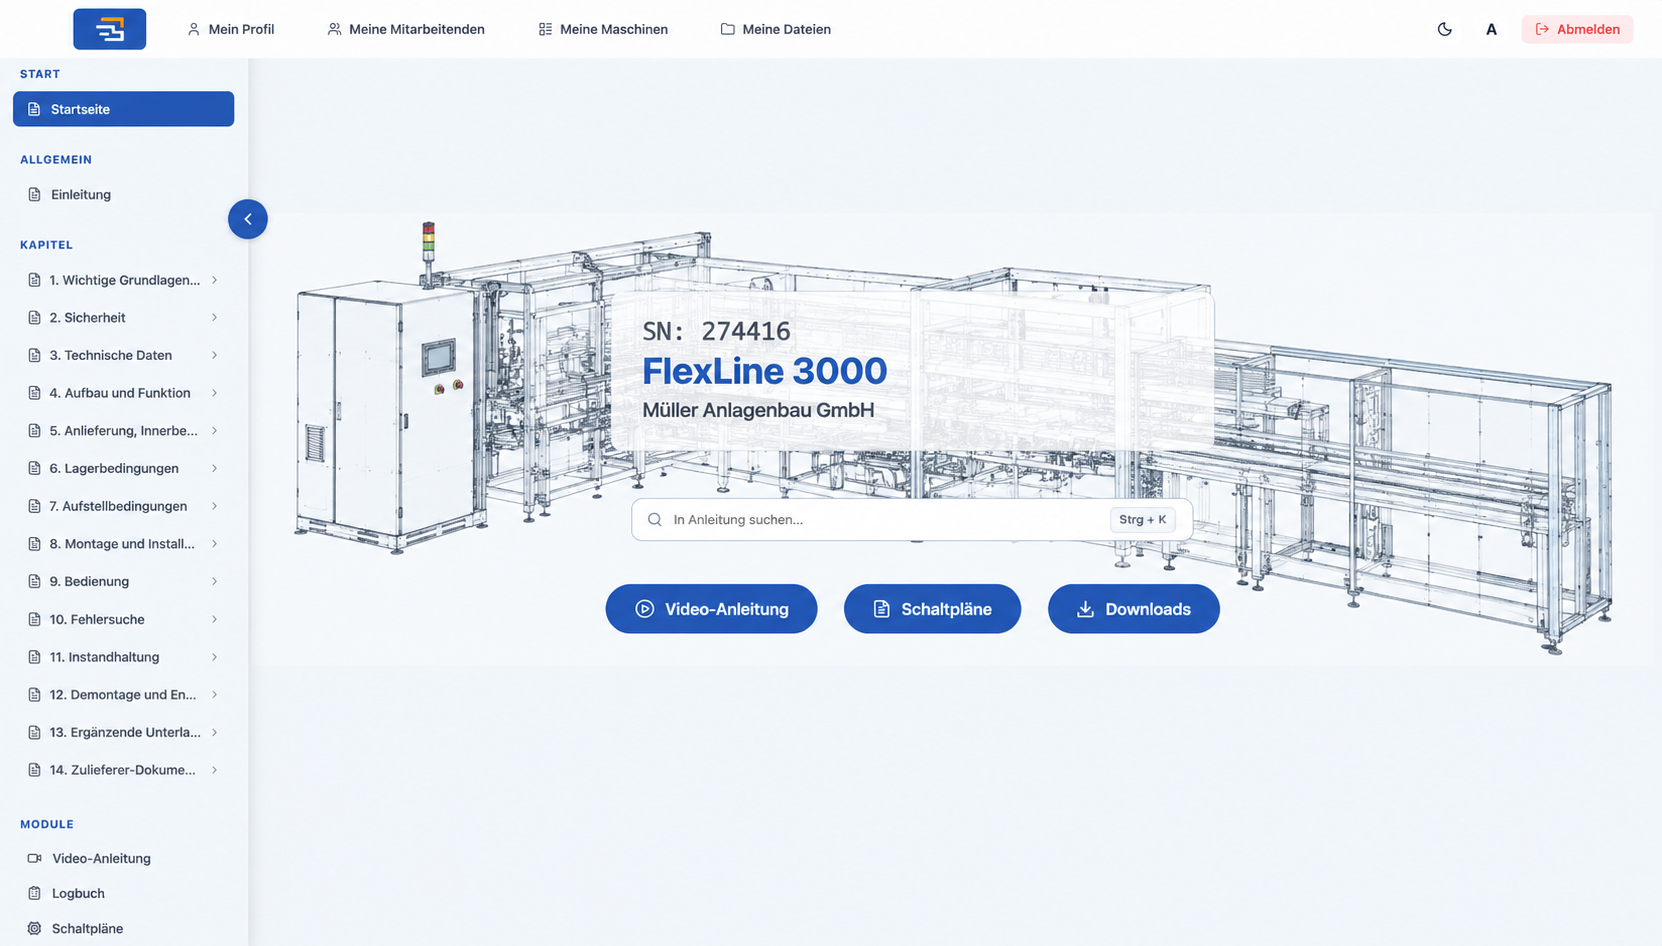1662x946 pixels.
Task: Click the page icon next to 9. Bedienung
Action: tap(34, 582)
